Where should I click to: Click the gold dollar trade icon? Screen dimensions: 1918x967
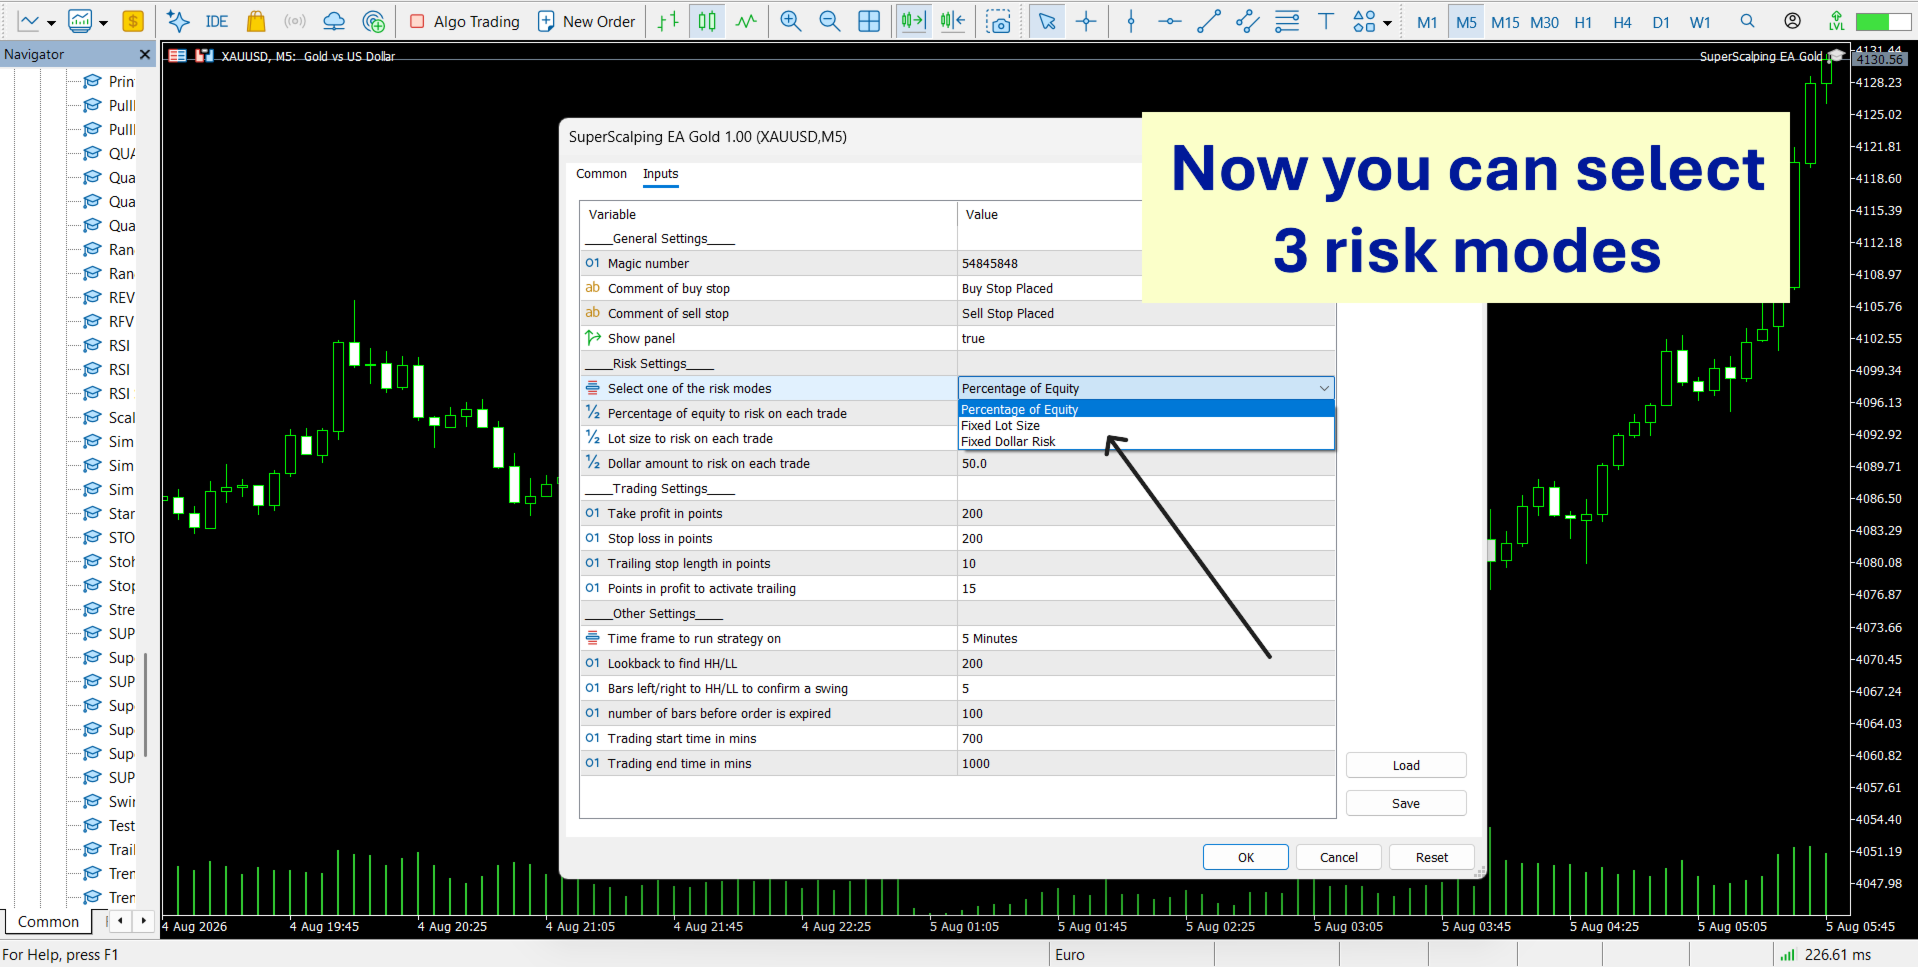(133, 21)
